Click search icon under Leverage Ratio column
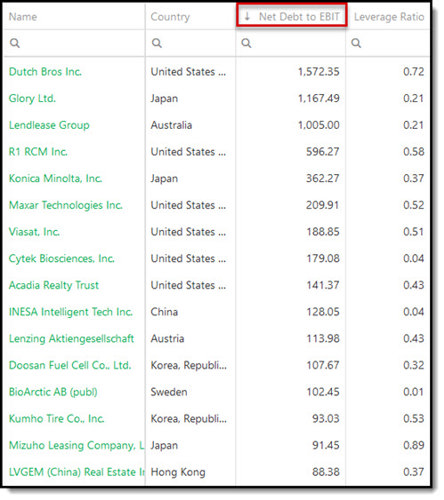 356,43
